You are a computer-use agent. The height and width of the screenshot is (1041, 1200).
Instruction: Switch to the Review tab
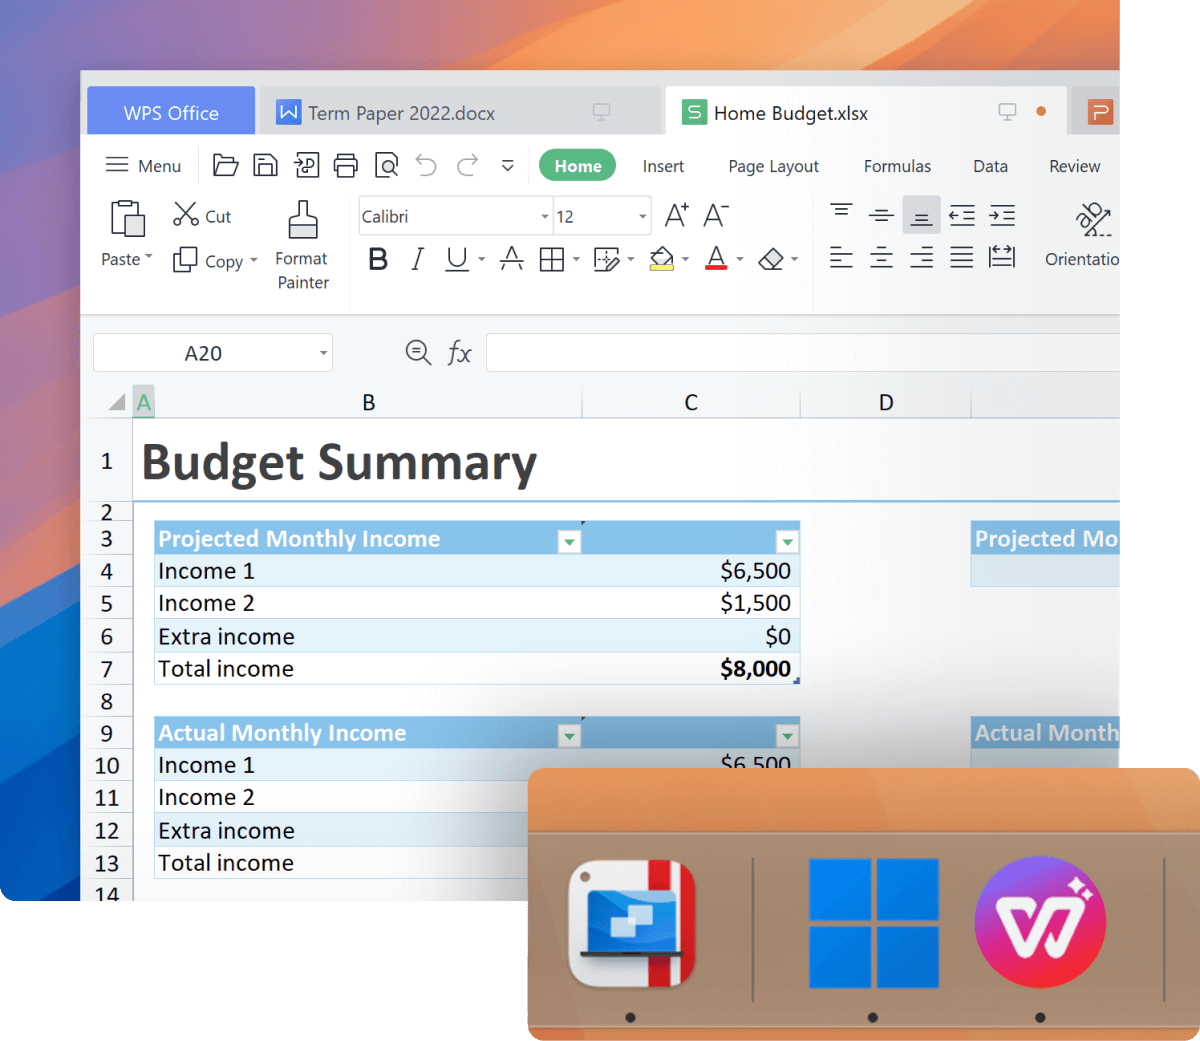(x=1074, y=166)
